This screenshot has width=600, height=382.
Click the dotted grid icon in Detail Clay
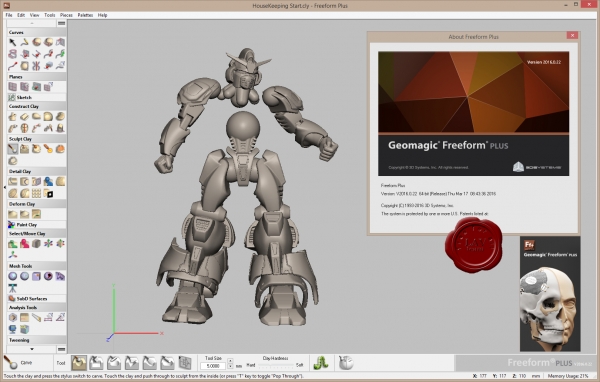click(36, 193)
